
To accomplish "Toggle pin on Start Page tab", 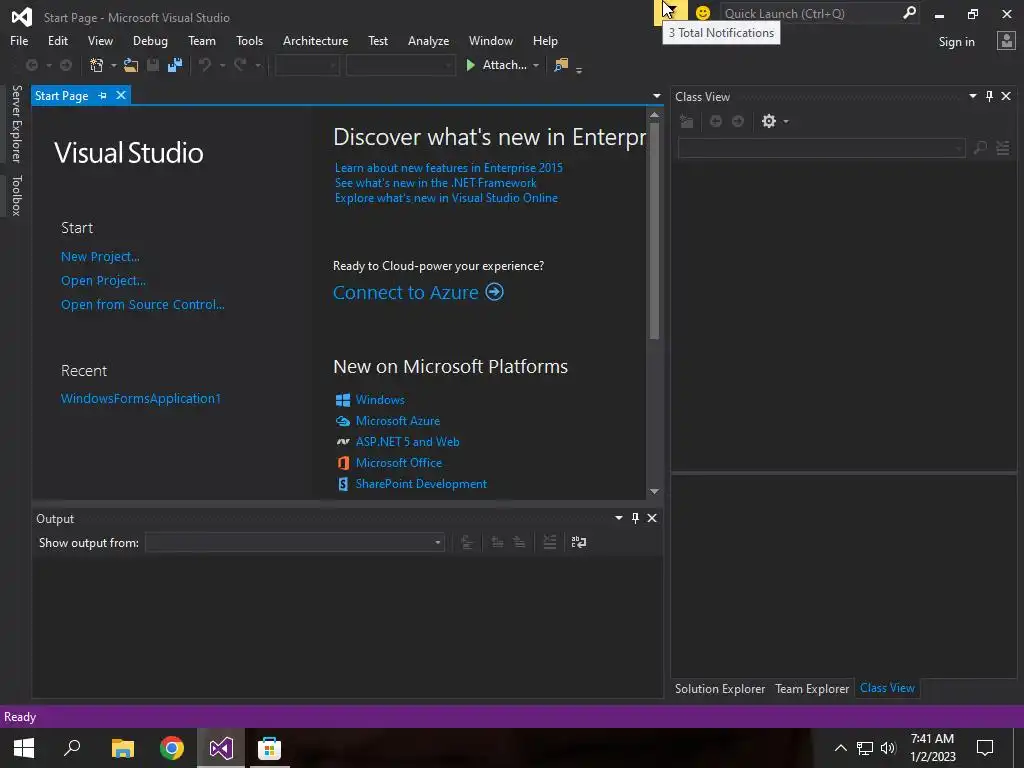I will pos(103,95).
